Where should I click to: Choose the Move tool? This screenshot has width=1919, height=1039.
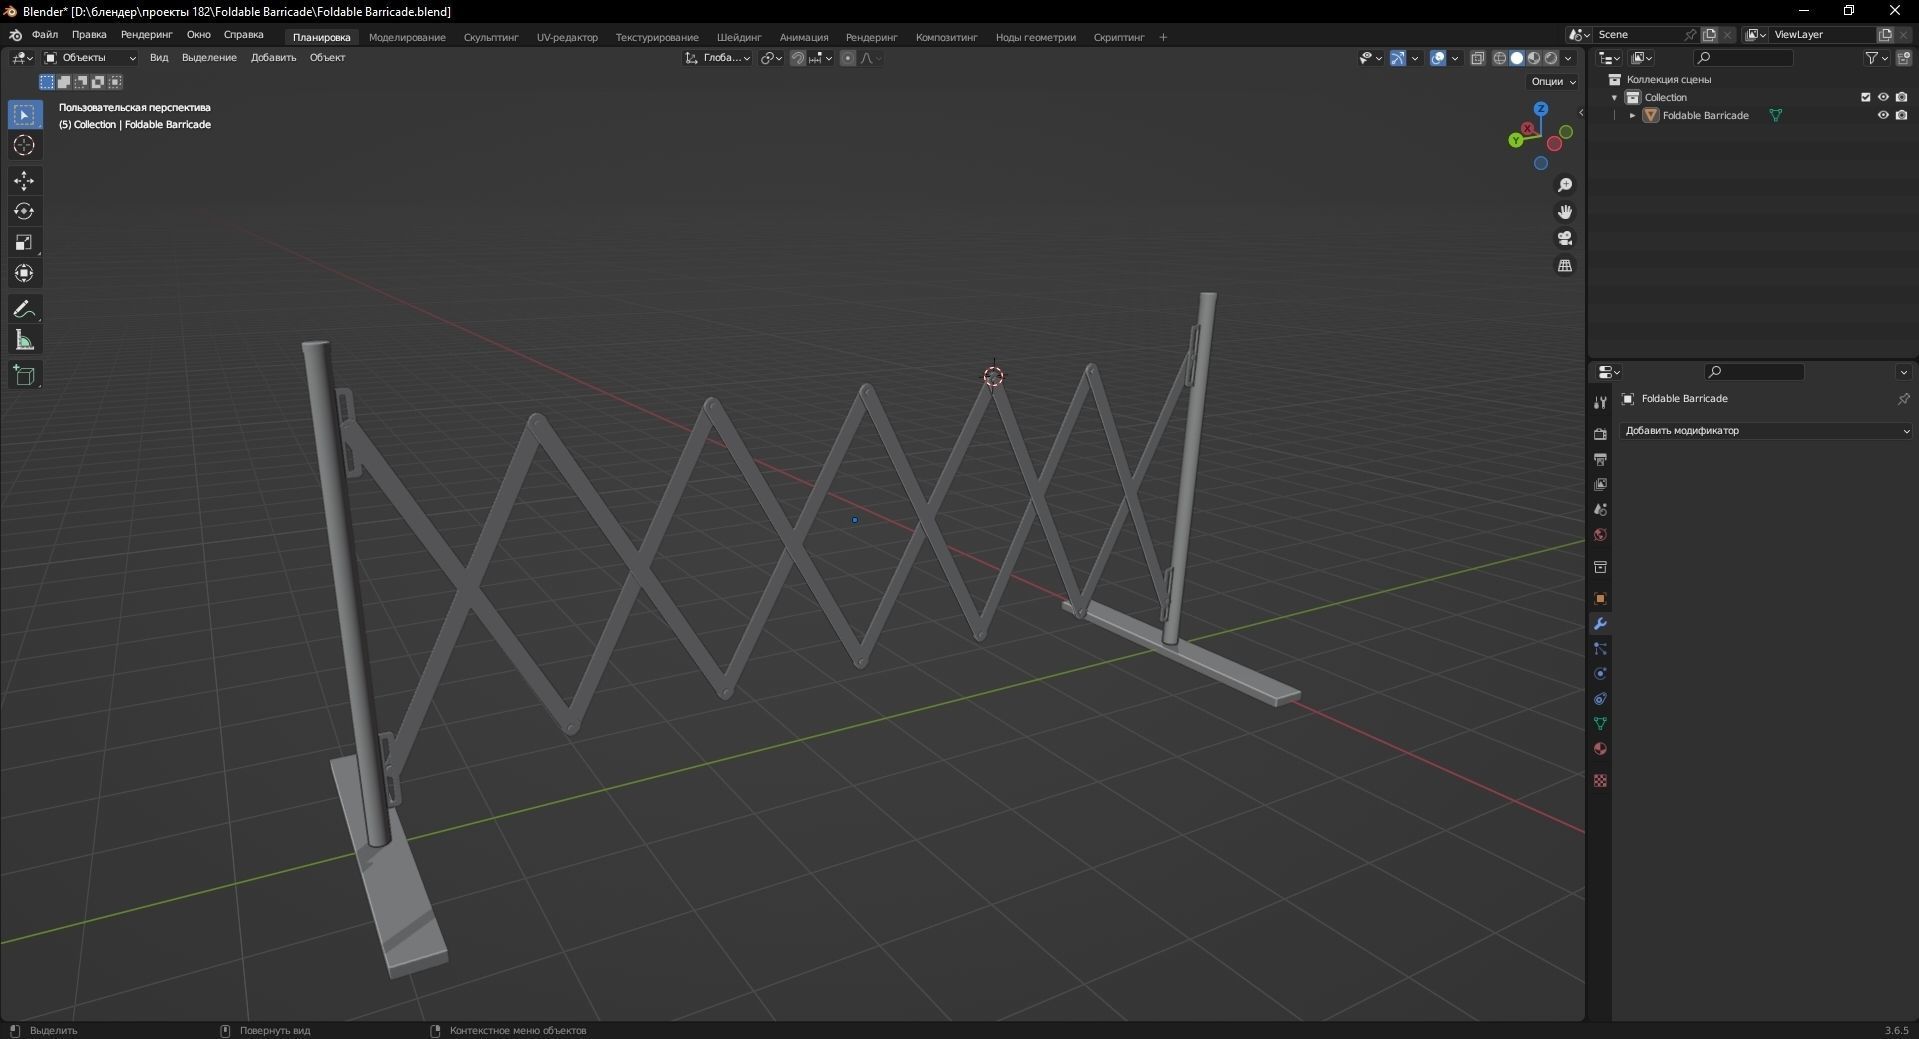(x=24, y=181)
